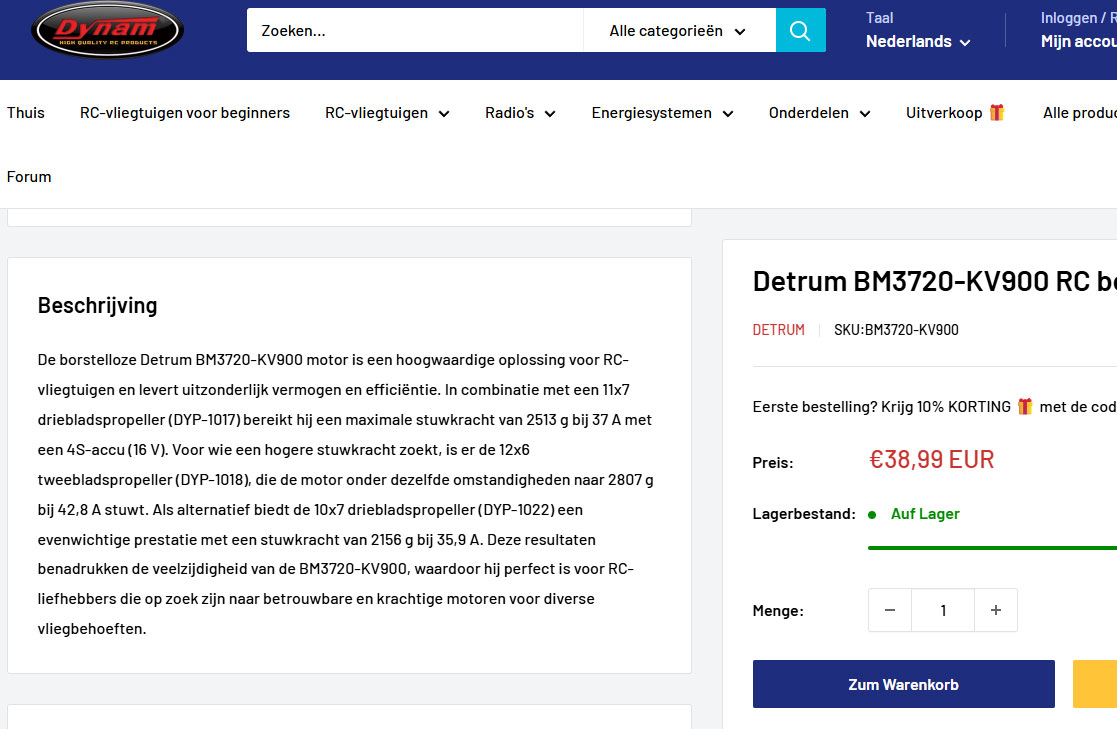Expand the Nederlands language selector
This screenshot has height=729, width=1117.
(x=918, y=42)
